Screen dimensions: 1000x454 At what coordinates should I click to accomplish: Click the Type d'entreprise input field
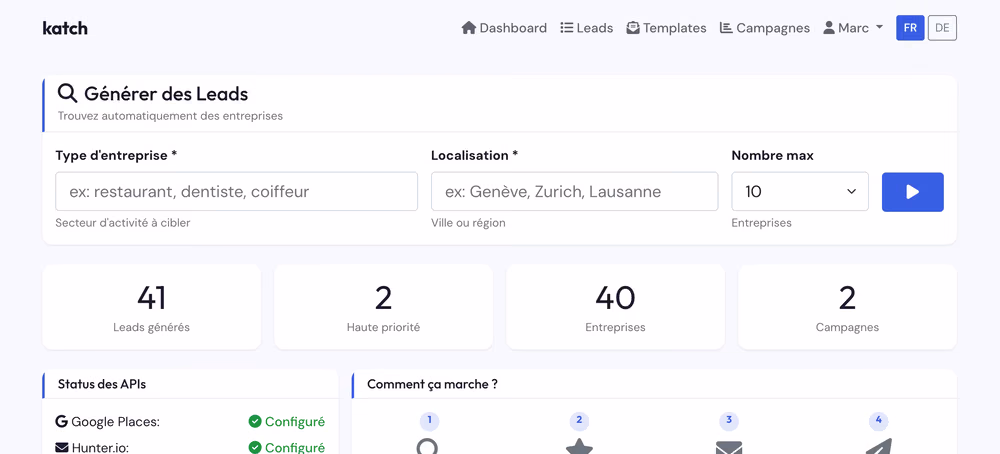[x=237, y=191]
